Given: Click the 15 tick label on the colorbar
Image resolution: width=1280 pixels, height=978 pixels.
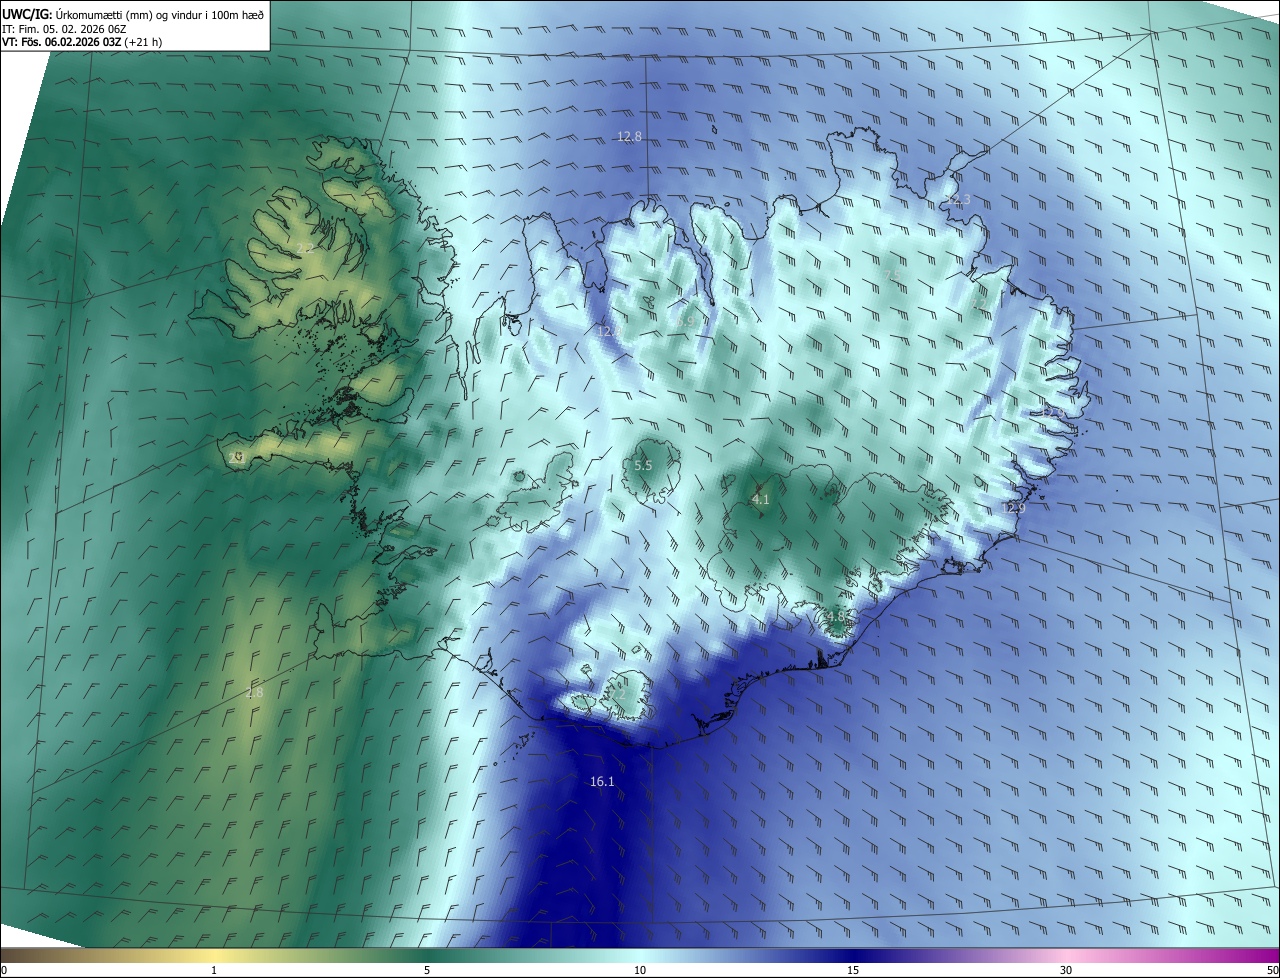Looking at the screenshot, I should pyautogui.click(x=853, y=970).
